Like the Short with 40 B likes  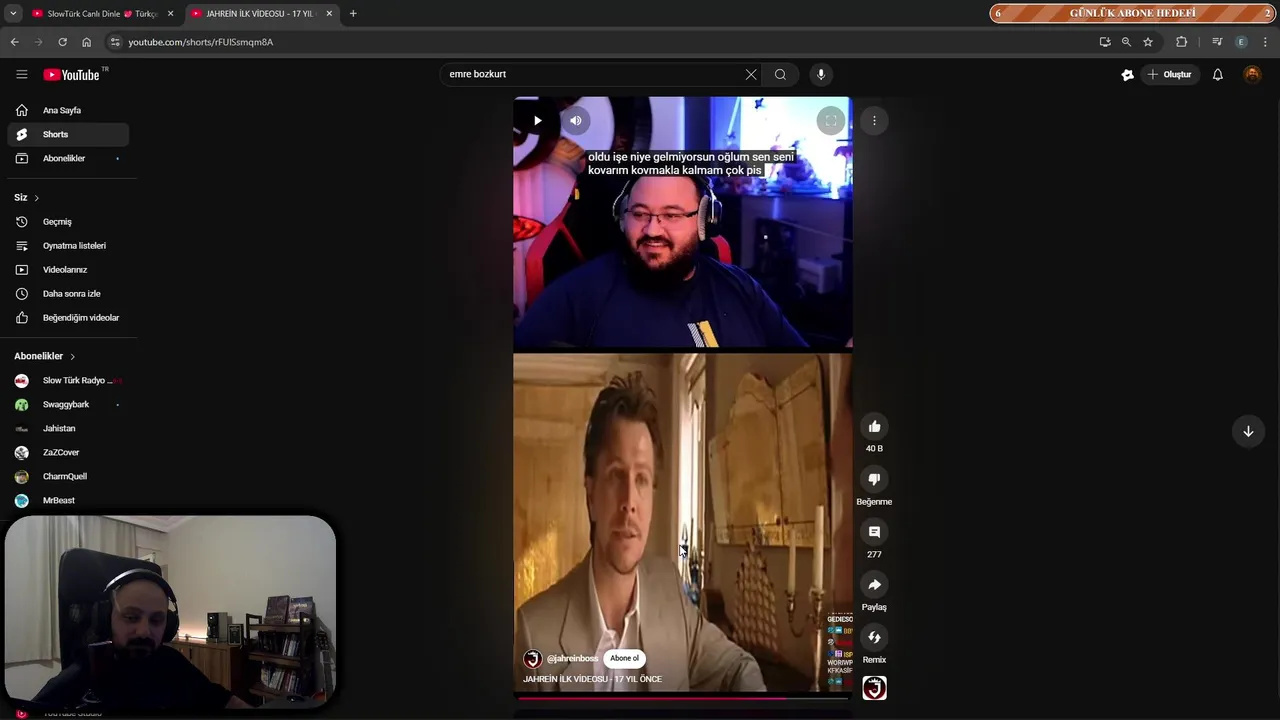point(874,426)
